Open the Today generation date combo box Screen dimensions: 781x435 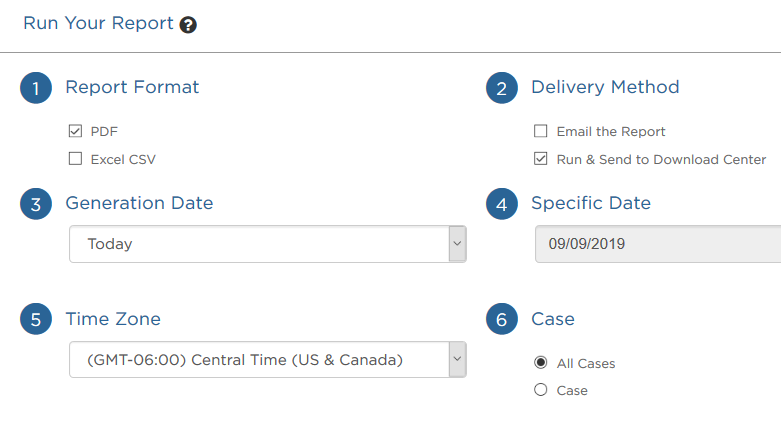tap(267, 244)
